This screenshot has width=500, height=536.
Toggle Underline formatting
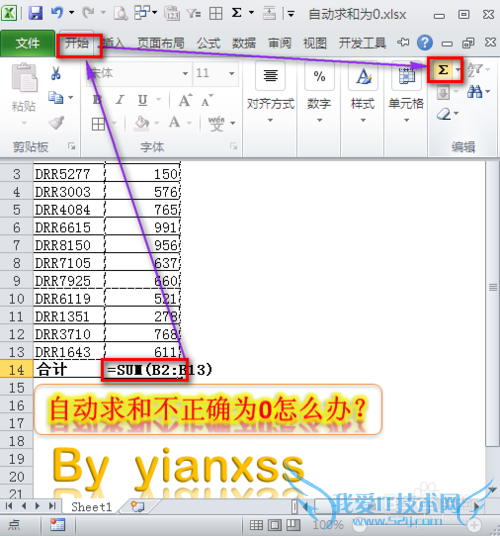[143, 100]
